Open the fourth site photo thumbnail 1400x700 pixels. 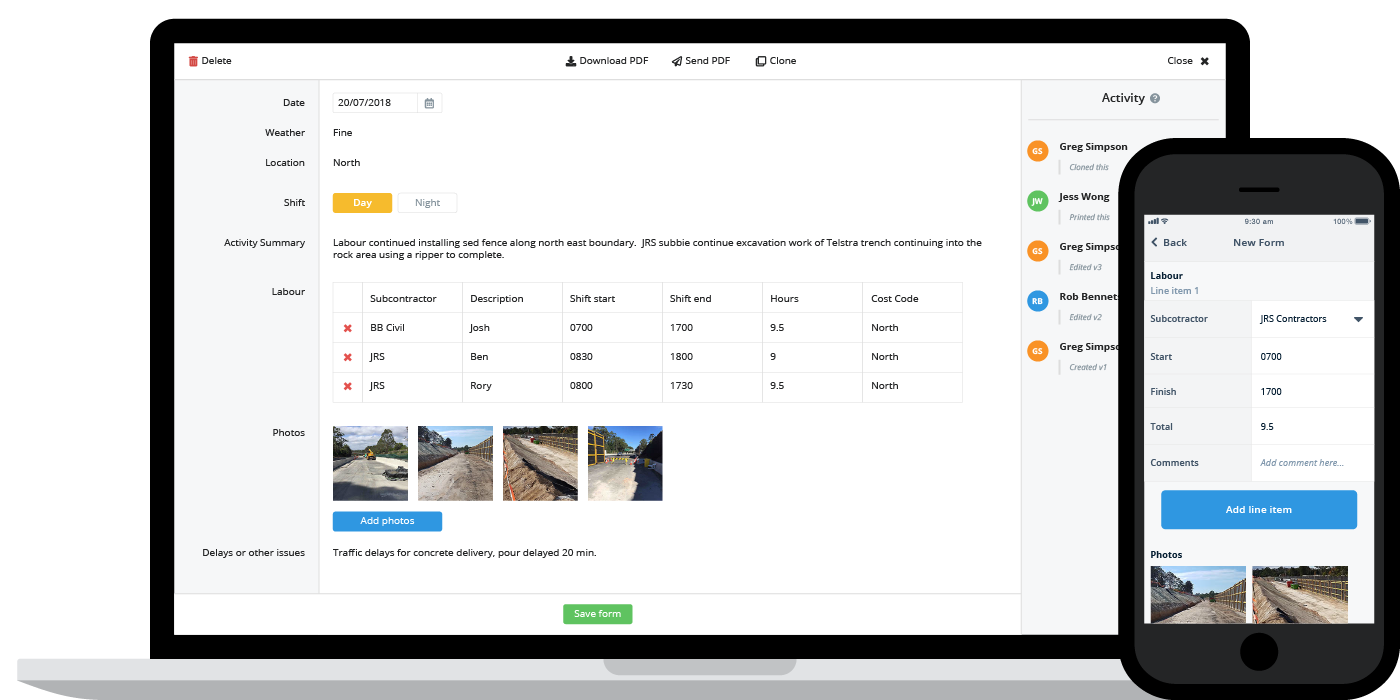625,463
